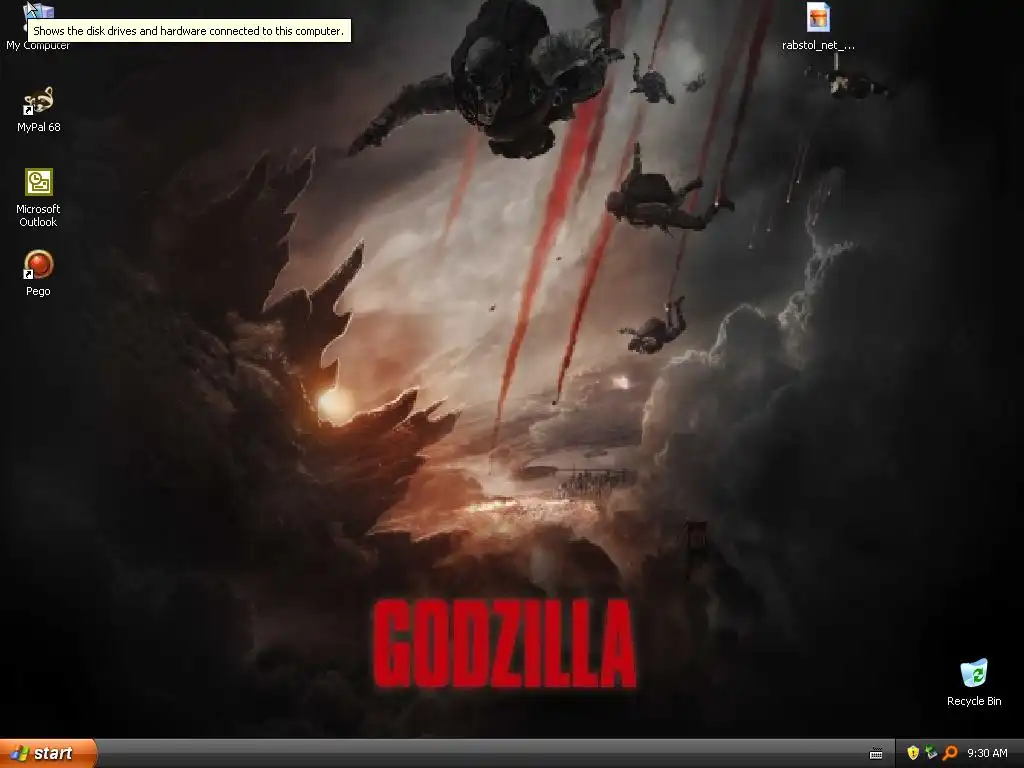
Task: Click the 'Microsoft Outlook' icon label
Action: click(39, 216)
